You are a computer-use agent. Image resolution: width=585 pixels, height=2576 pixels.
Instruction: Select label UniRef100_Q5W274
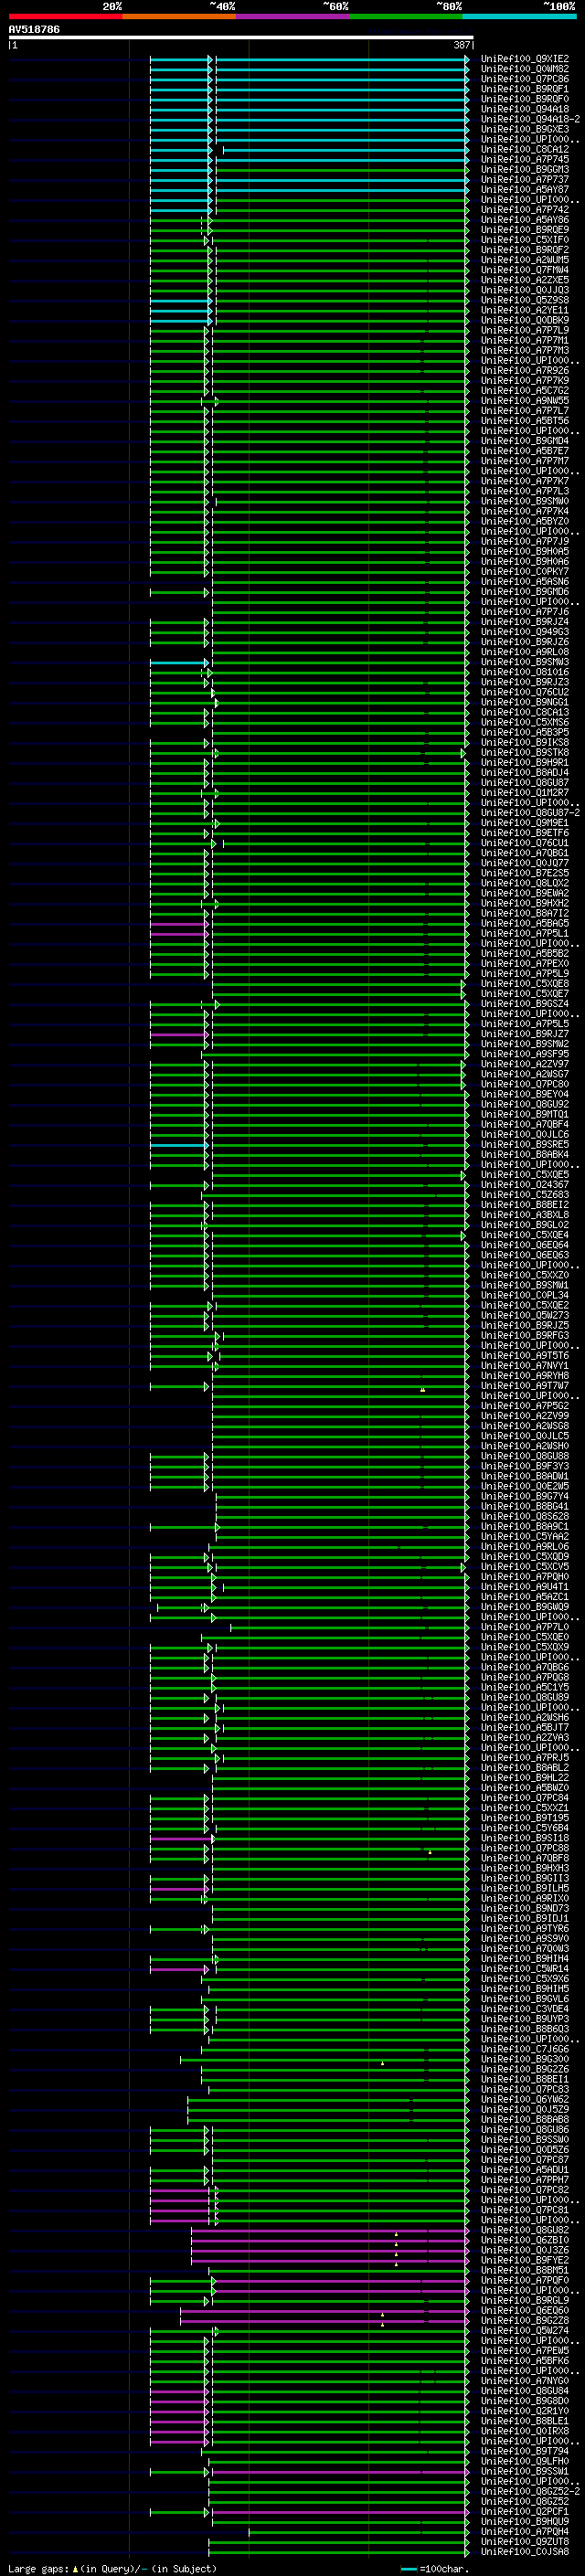click(524, 2331)
